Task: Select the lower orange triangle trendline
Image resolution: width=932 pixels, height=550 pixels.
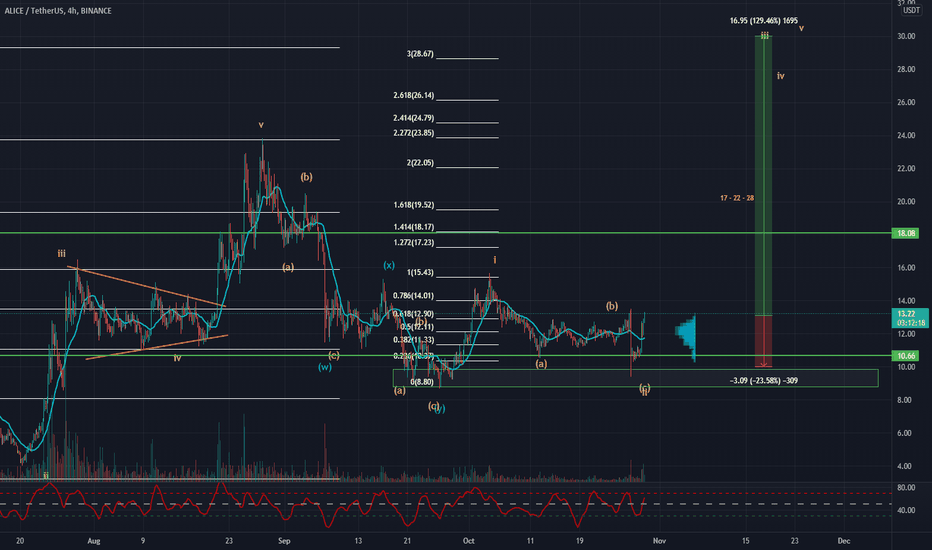Action: pos(156,347)
